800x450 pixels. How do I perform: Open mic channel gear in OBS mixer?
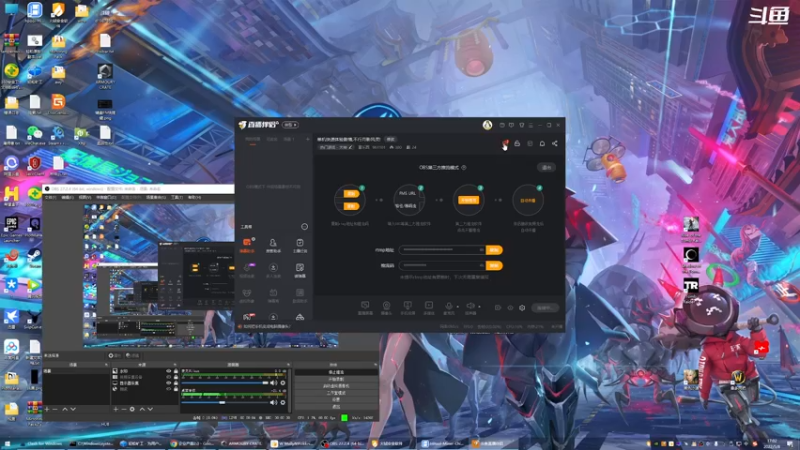coord(283,383)
